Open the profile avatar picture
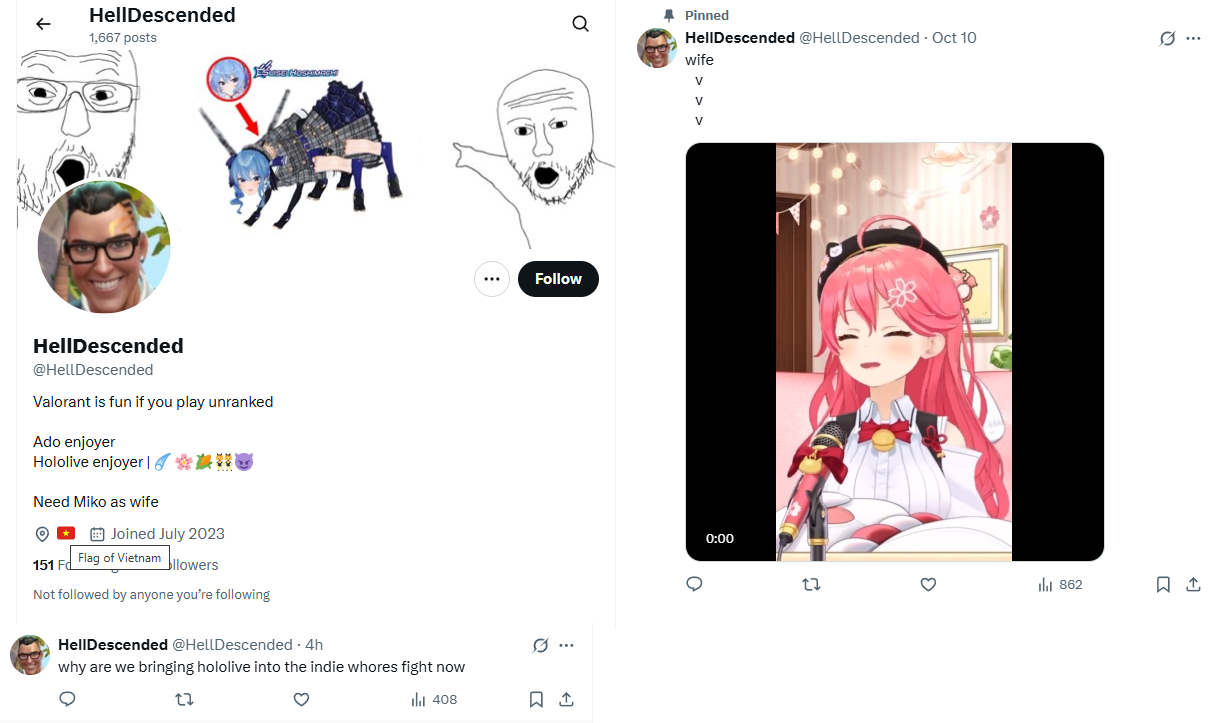This screenshot has width=1225, height=723. click(104, 248)
